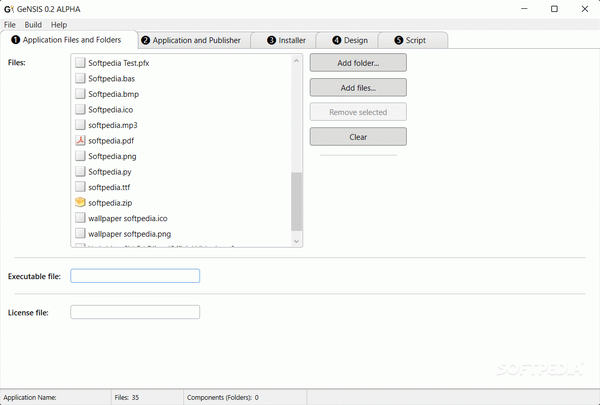This screenshot has height=405, width=600.
Task: Click the file icon beside Softpedia Test.pfx
Action: pyautogui.click(x=80, y=62)
